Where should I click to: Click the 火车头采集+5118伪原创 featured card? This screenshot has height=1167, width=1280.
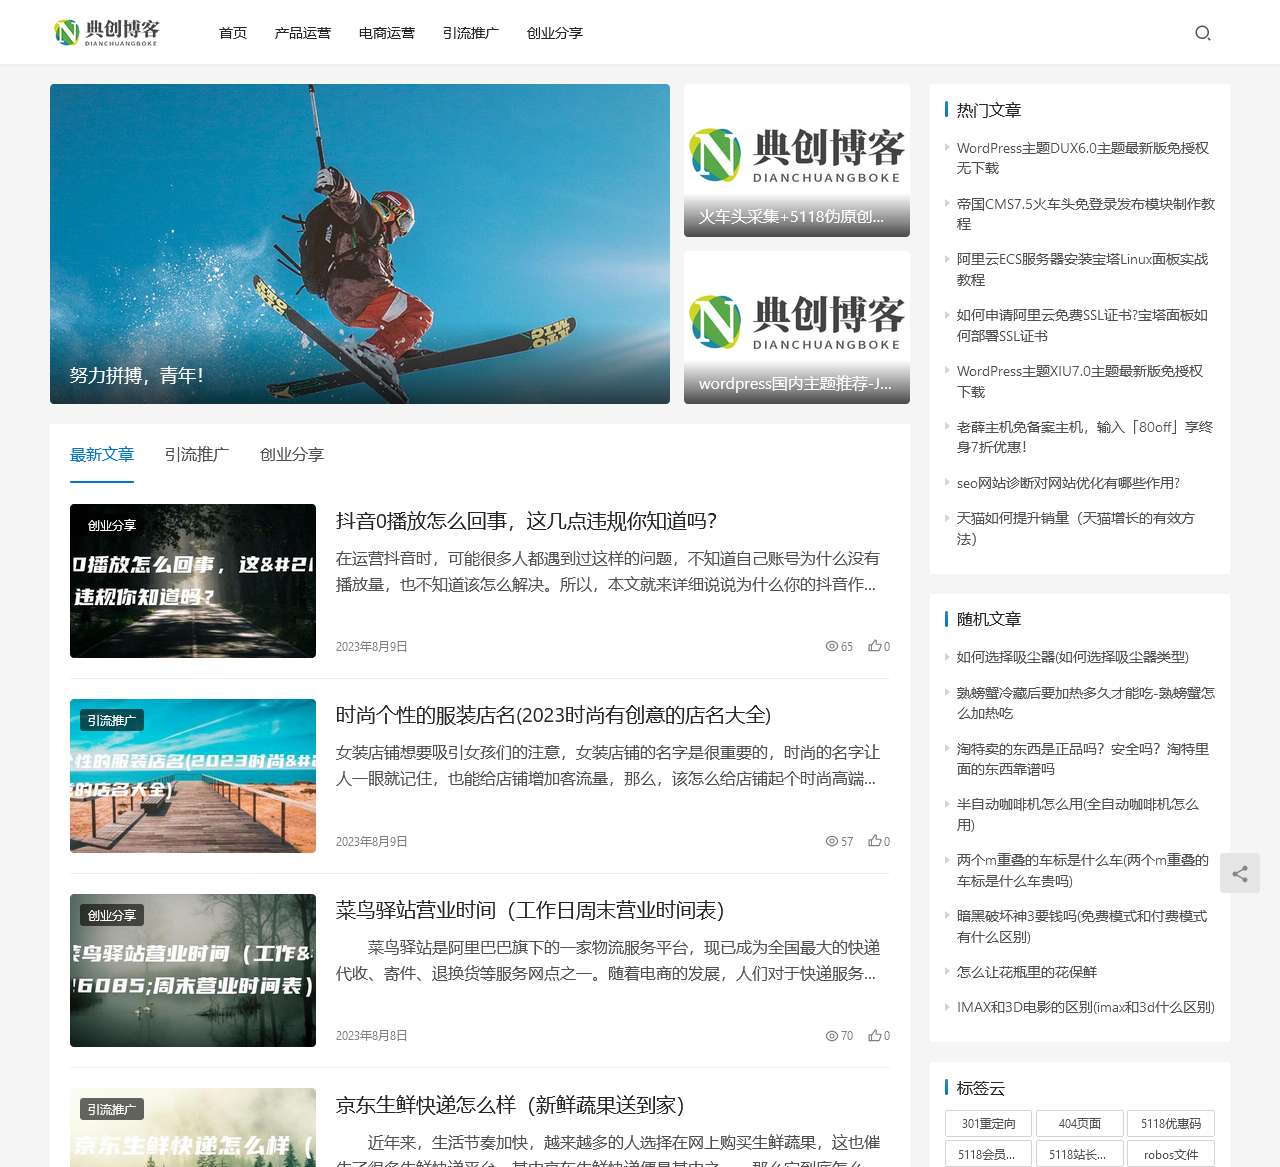pyautogui.click(x=797, y=160)
